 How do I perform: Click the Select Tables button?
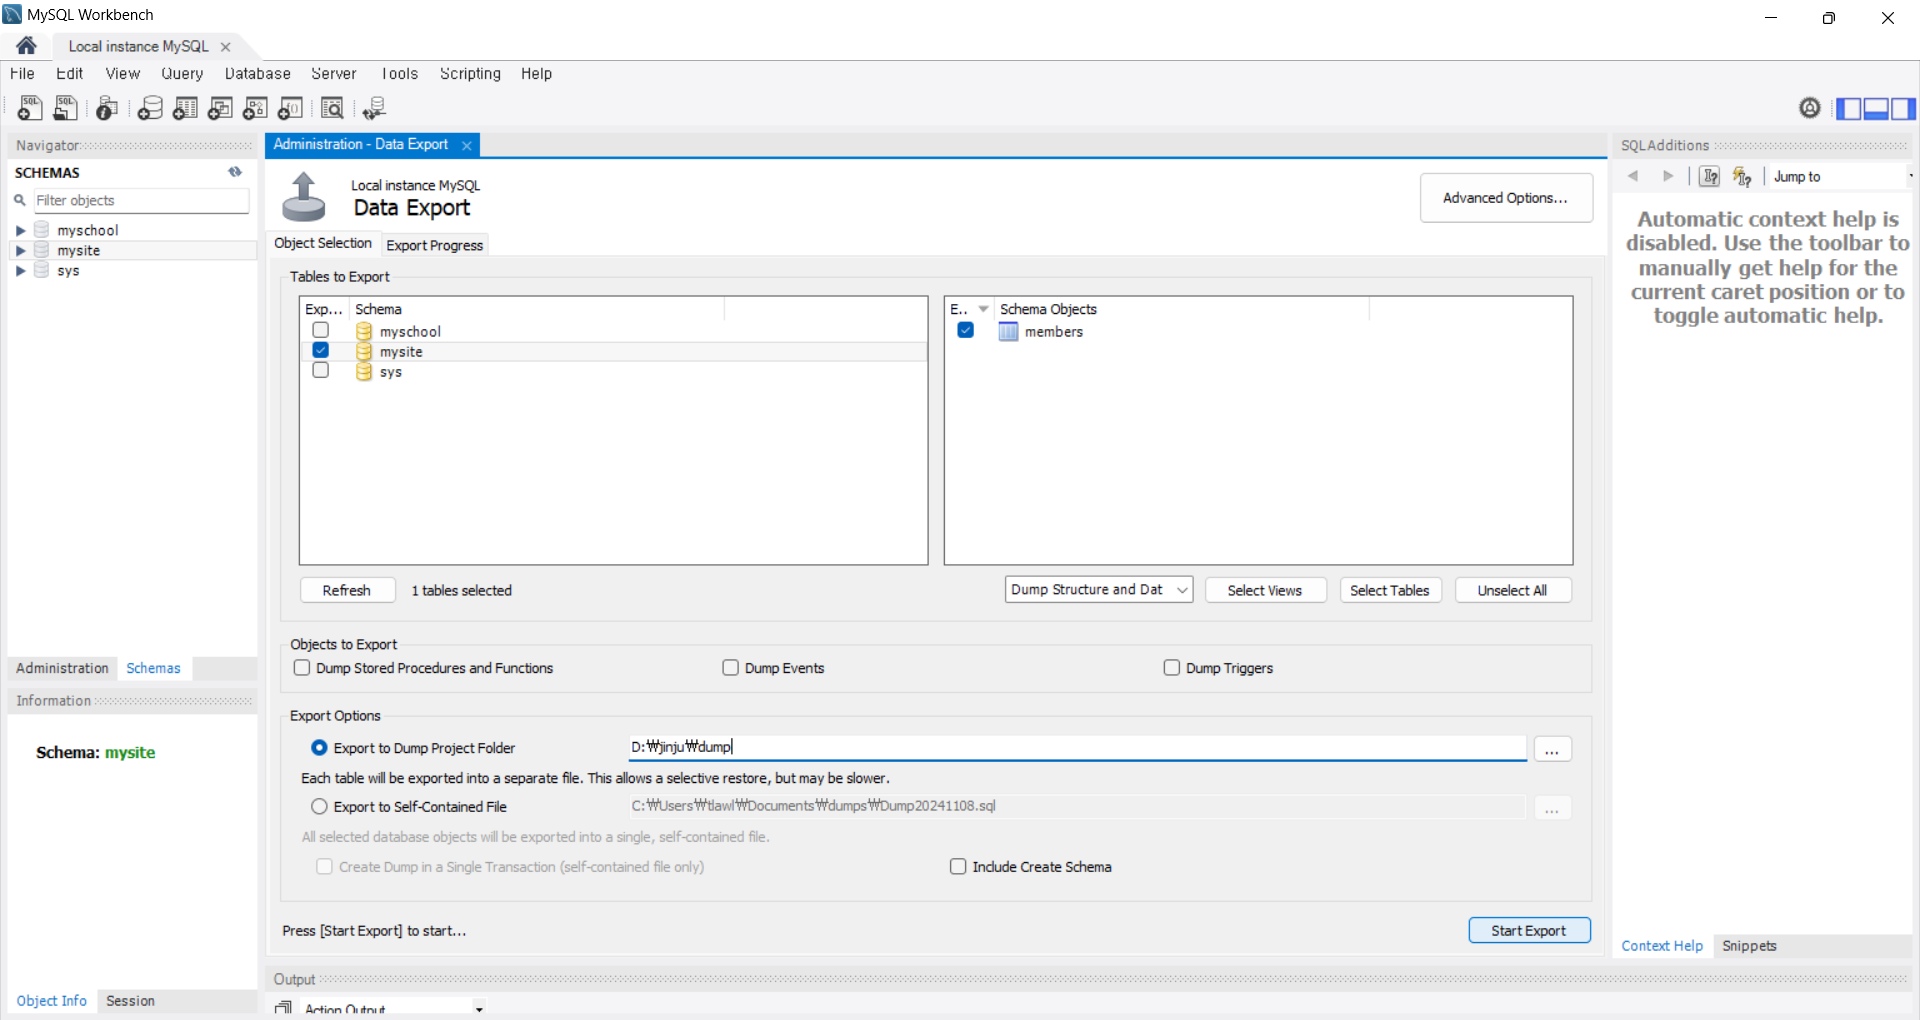click(x=1390, y=590)
